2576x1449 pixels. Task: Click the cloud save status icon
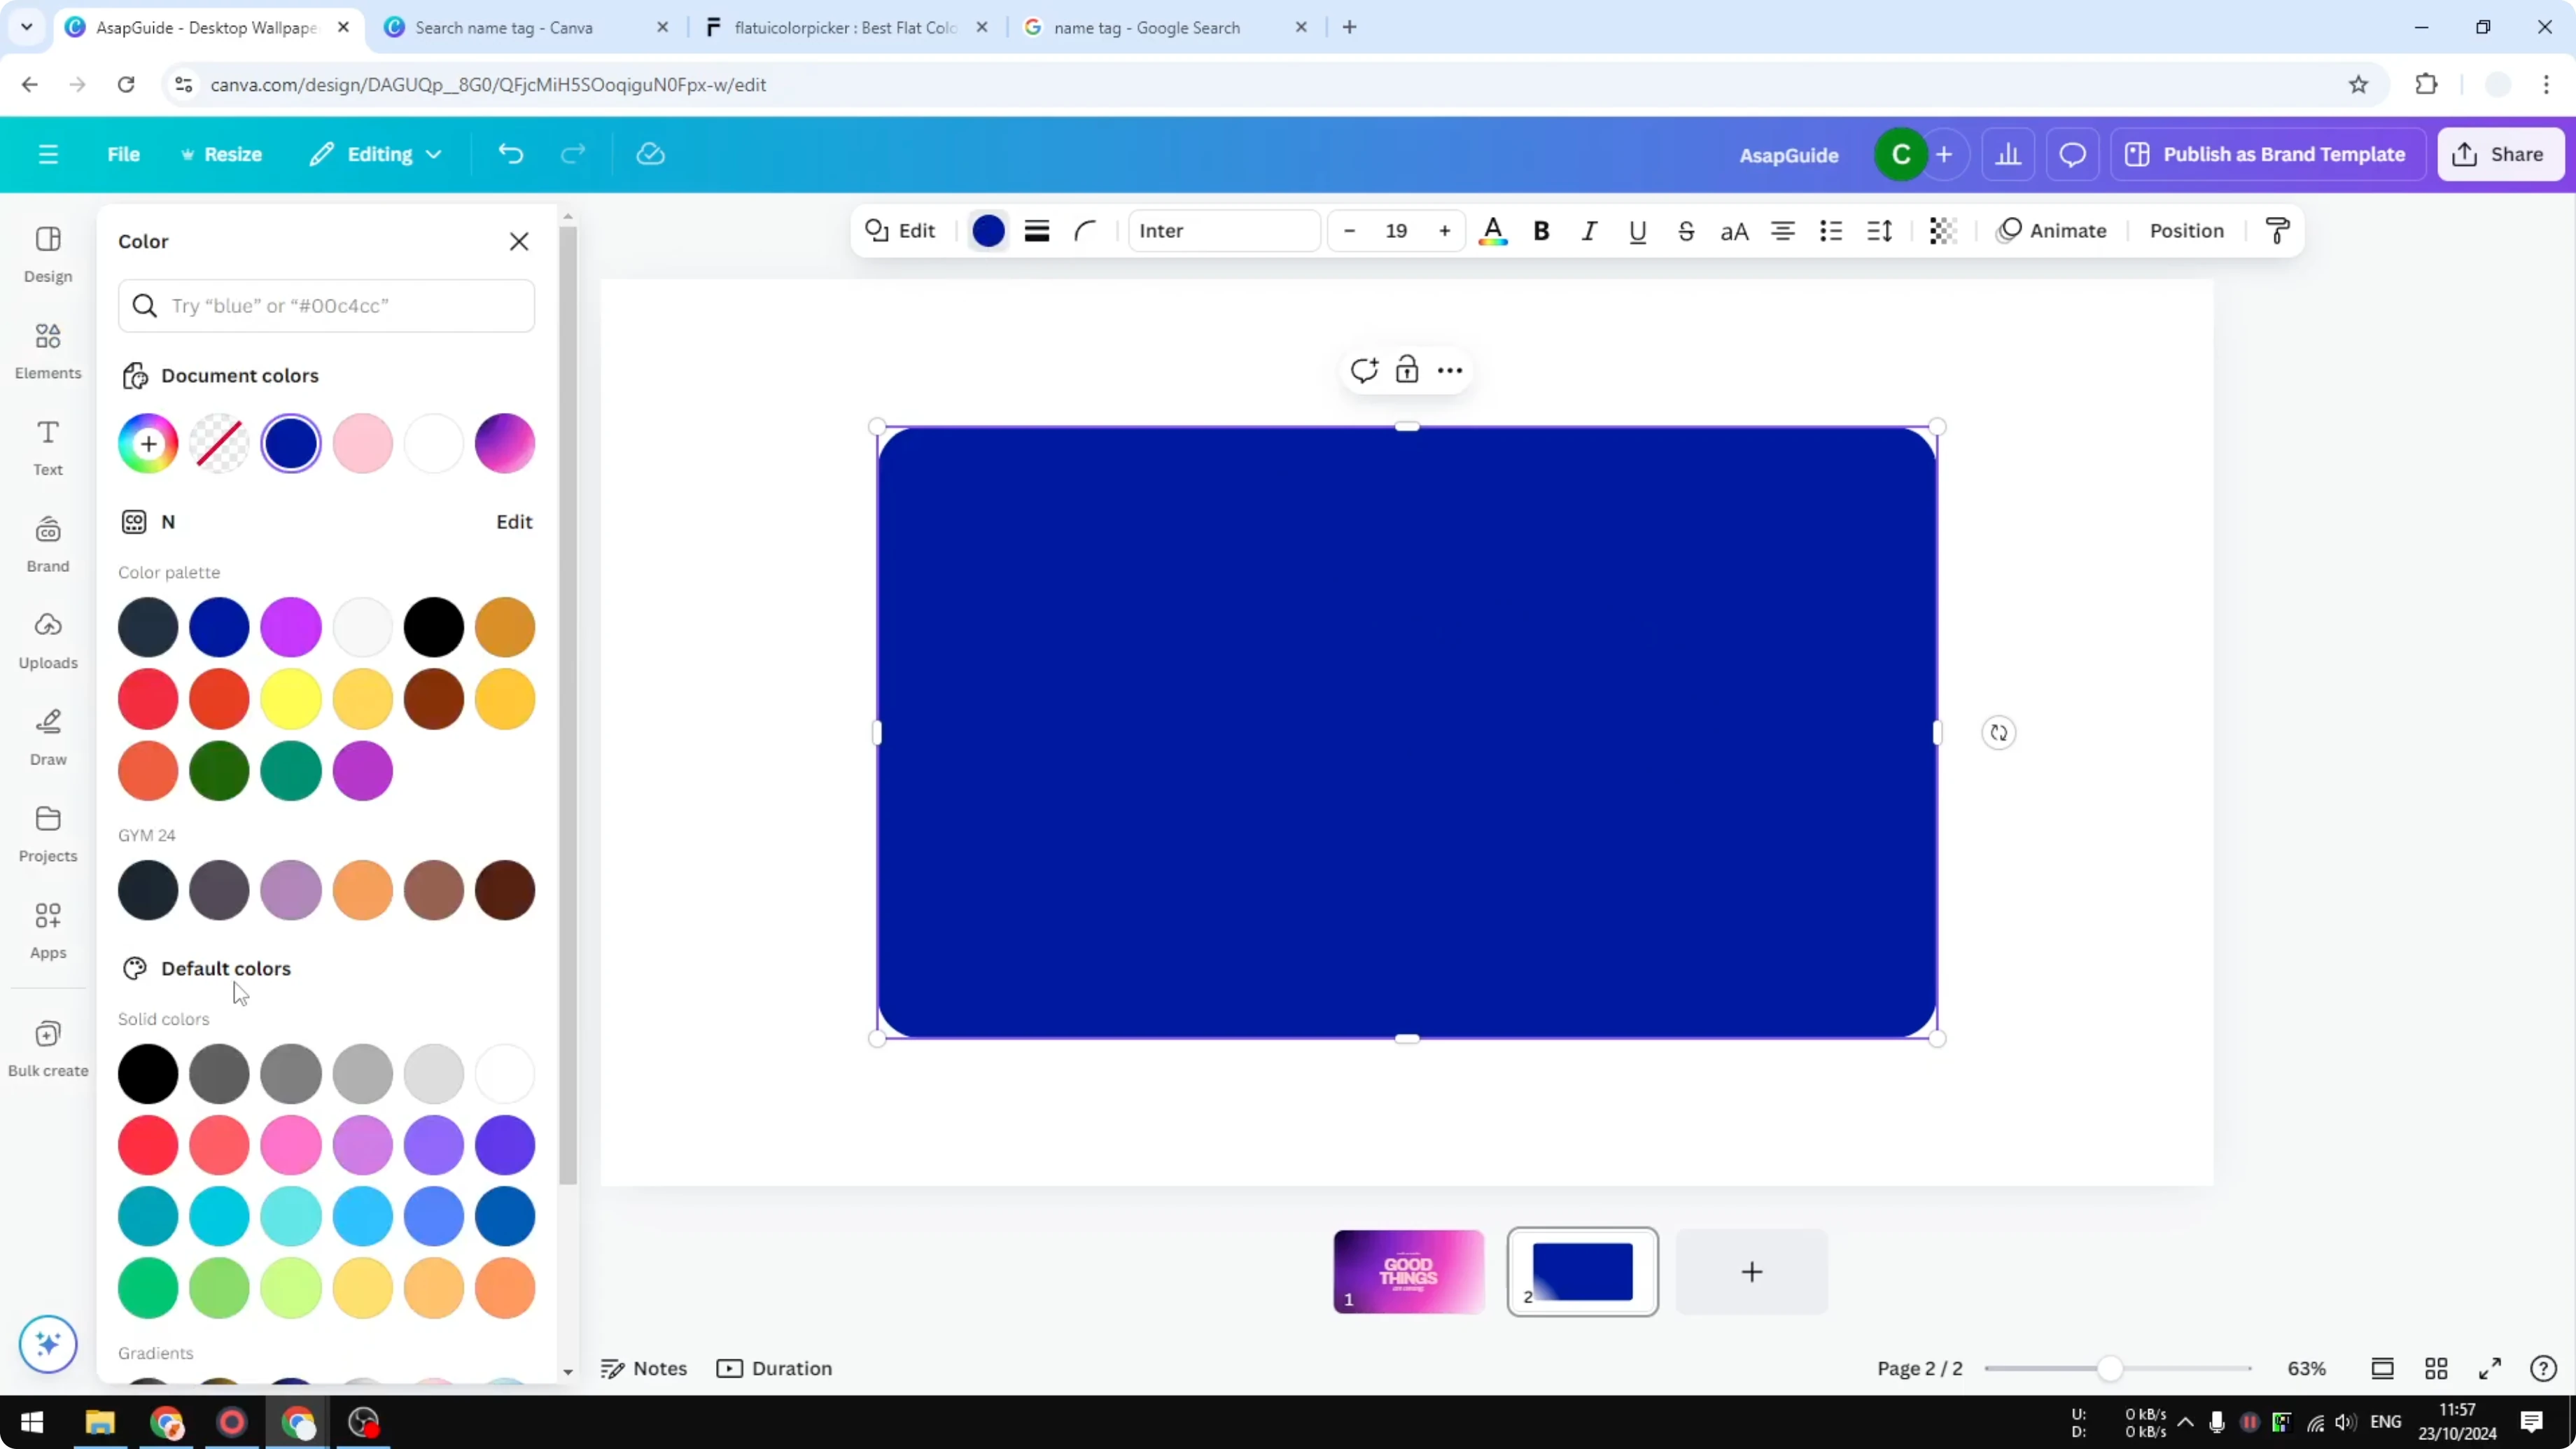coord(651,154)
